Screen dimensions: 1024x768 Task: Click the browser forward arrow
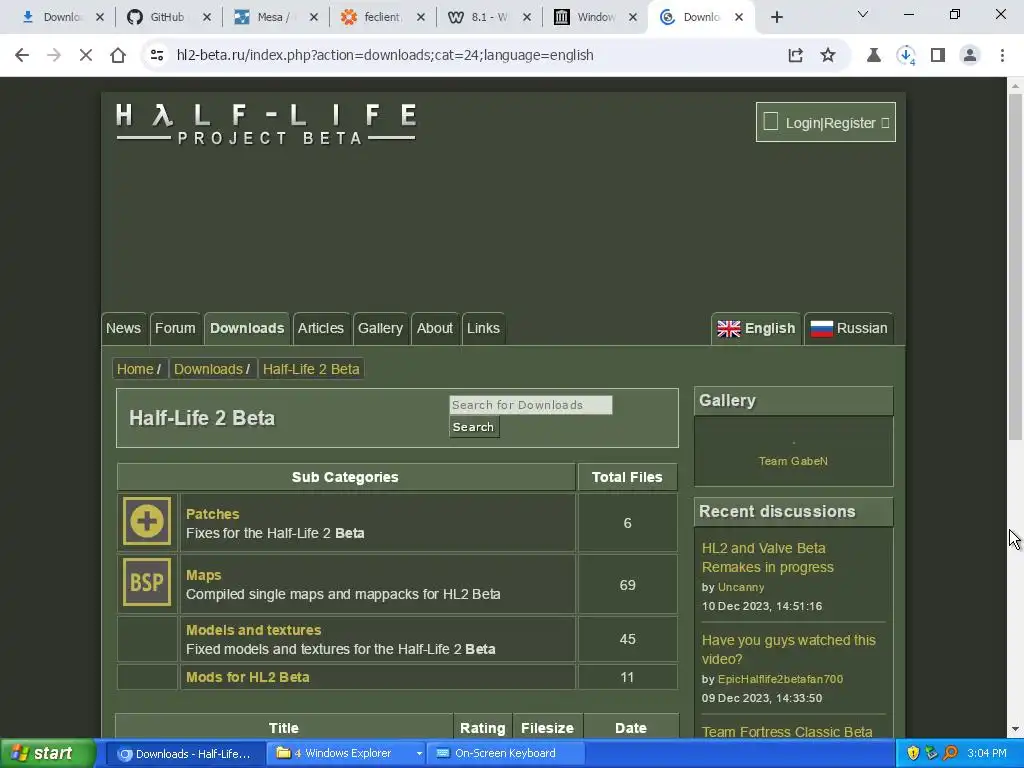click(x=54, y=56)
